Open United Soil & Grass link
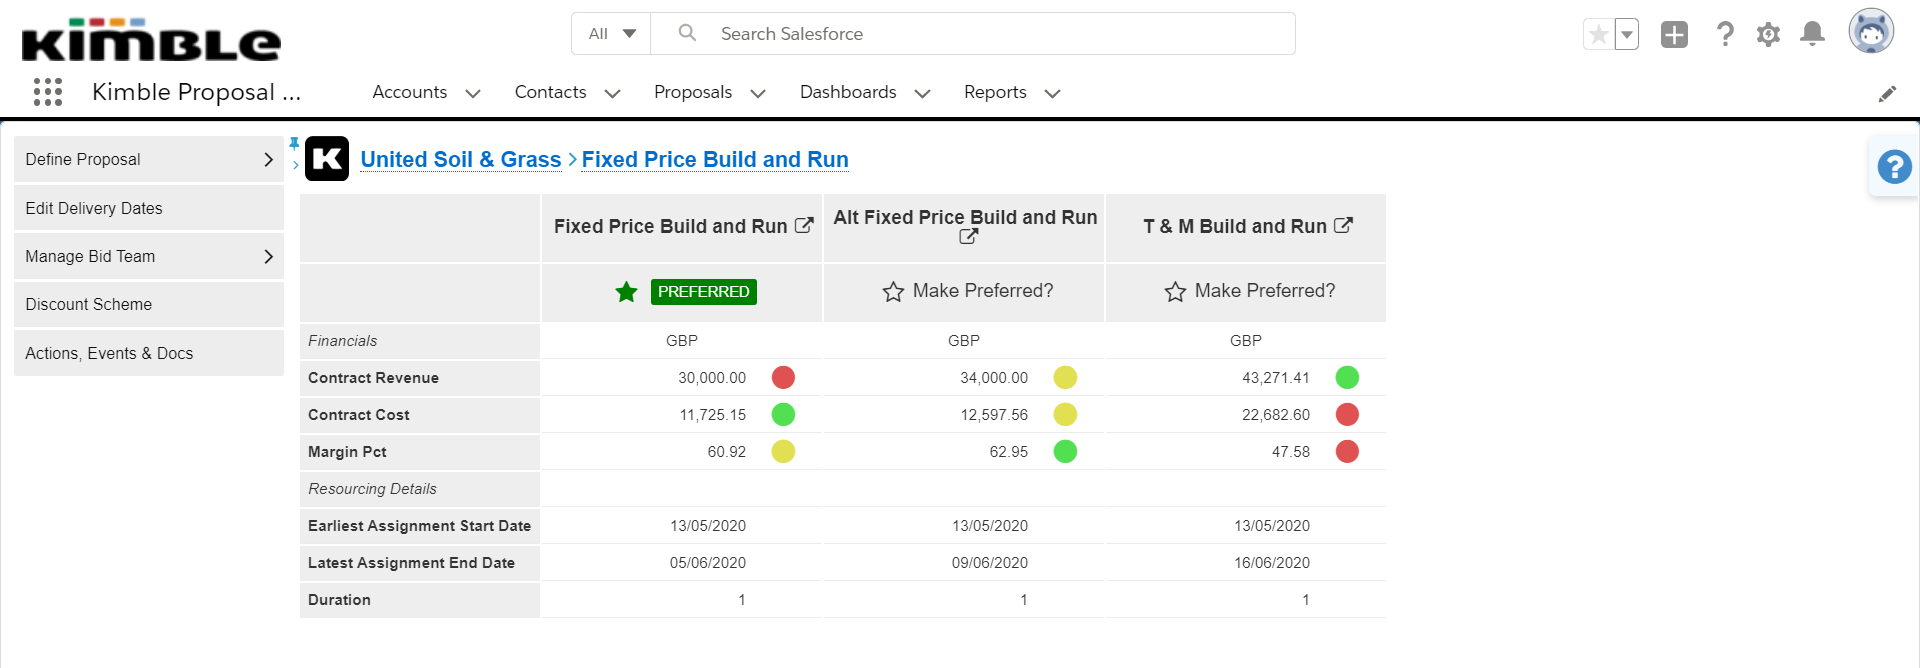The height and width of the screenshot is (668, 1920). pyautogui.click(x=460, y=160)
